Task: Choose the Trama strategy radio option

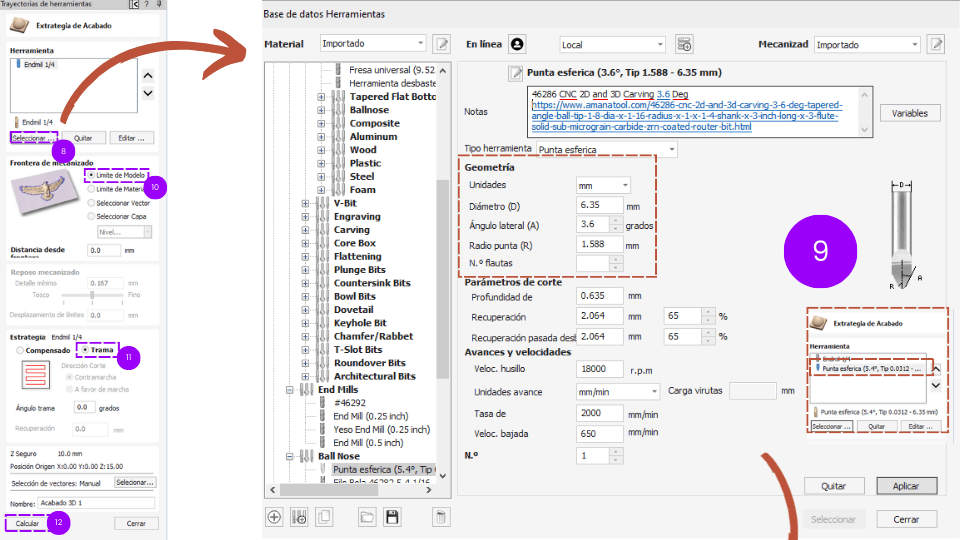Action: (85, 350)
